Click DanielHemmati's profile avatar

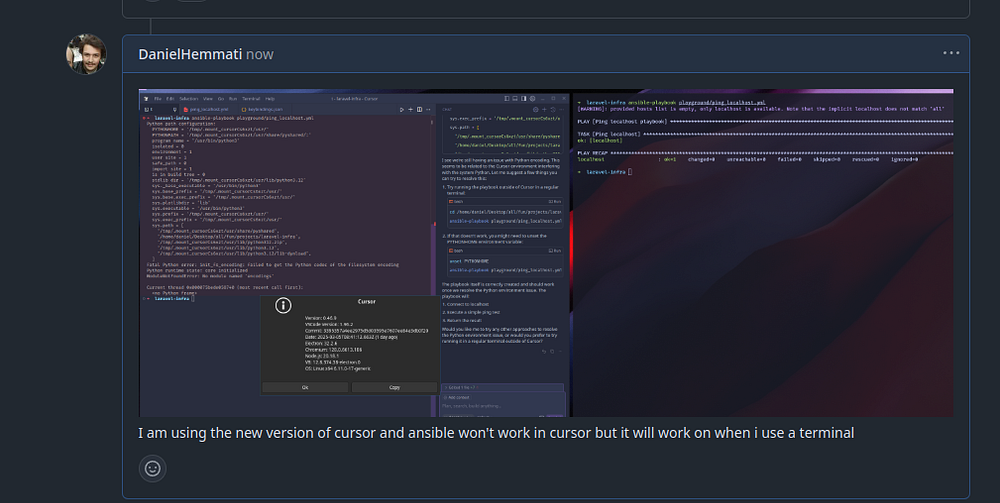coord(86,56)
